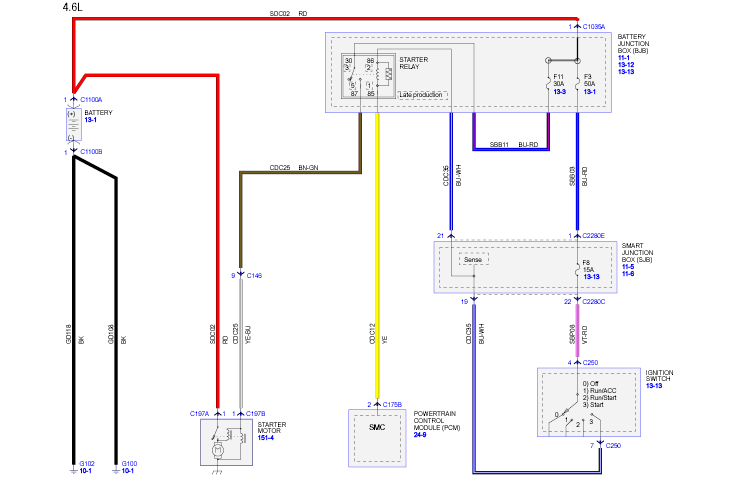Select connector label C197B

click(255, 414)
